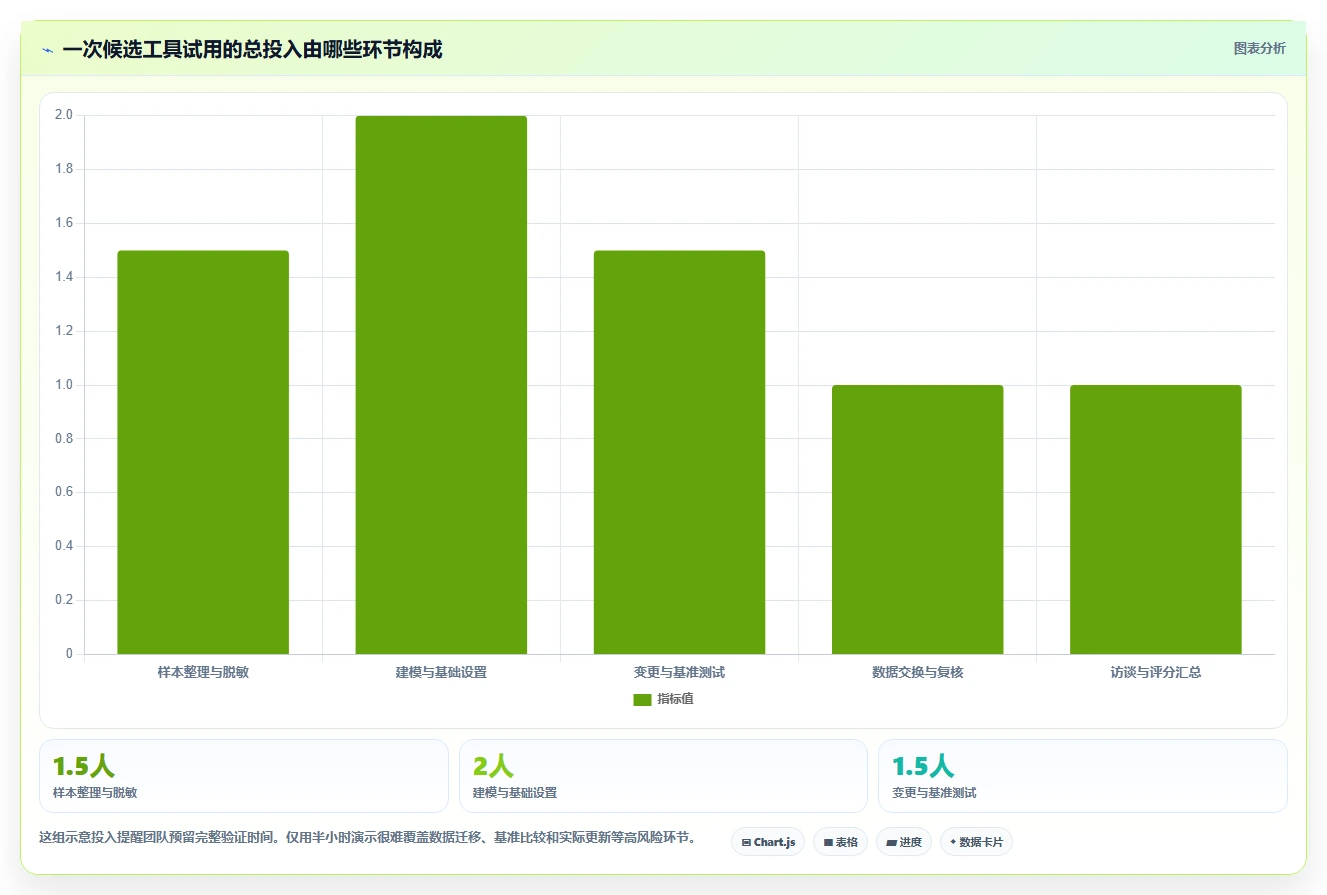This screenshot has height=895, width=1327.
Task: Click the 进度 tag chip
Action: tap(904, 842)
